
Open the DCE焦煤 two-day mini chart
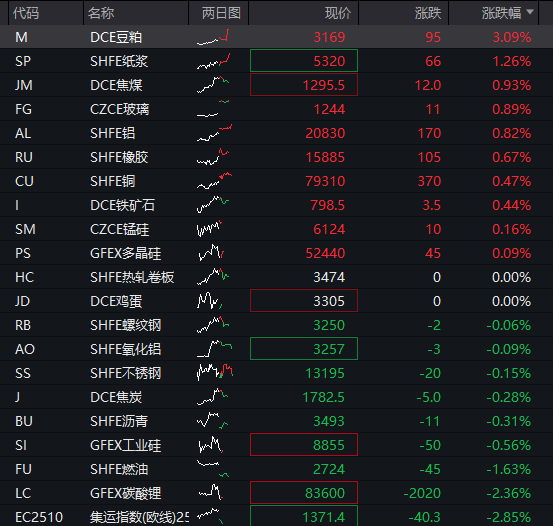(x=214, y=85)
